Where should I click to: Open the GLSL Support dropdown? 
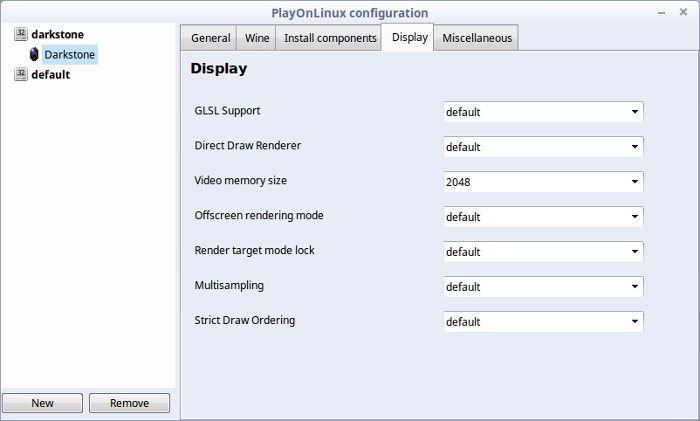pyautogui.click(x=543, y=112)
